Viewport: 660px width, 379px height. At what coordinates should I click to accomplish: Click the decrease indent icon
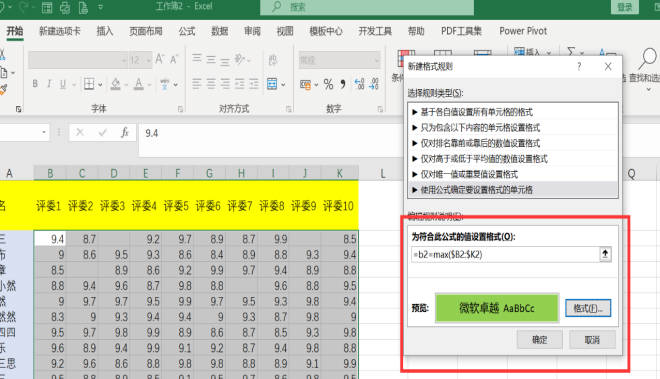tap(240, 84)
